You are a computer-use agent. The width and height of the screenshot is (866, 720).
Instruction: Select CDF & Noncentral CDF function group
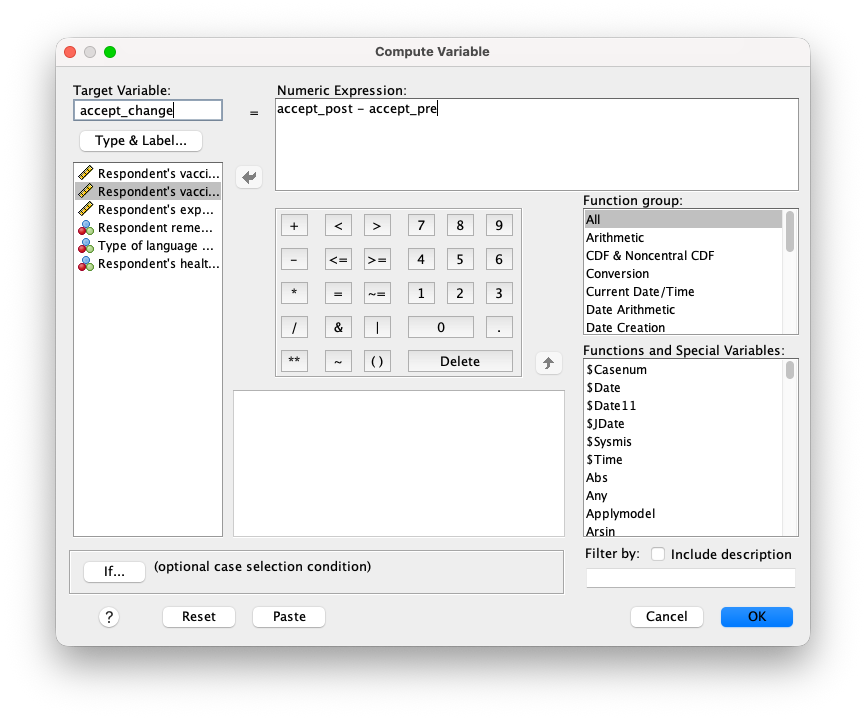pos(683,256)
